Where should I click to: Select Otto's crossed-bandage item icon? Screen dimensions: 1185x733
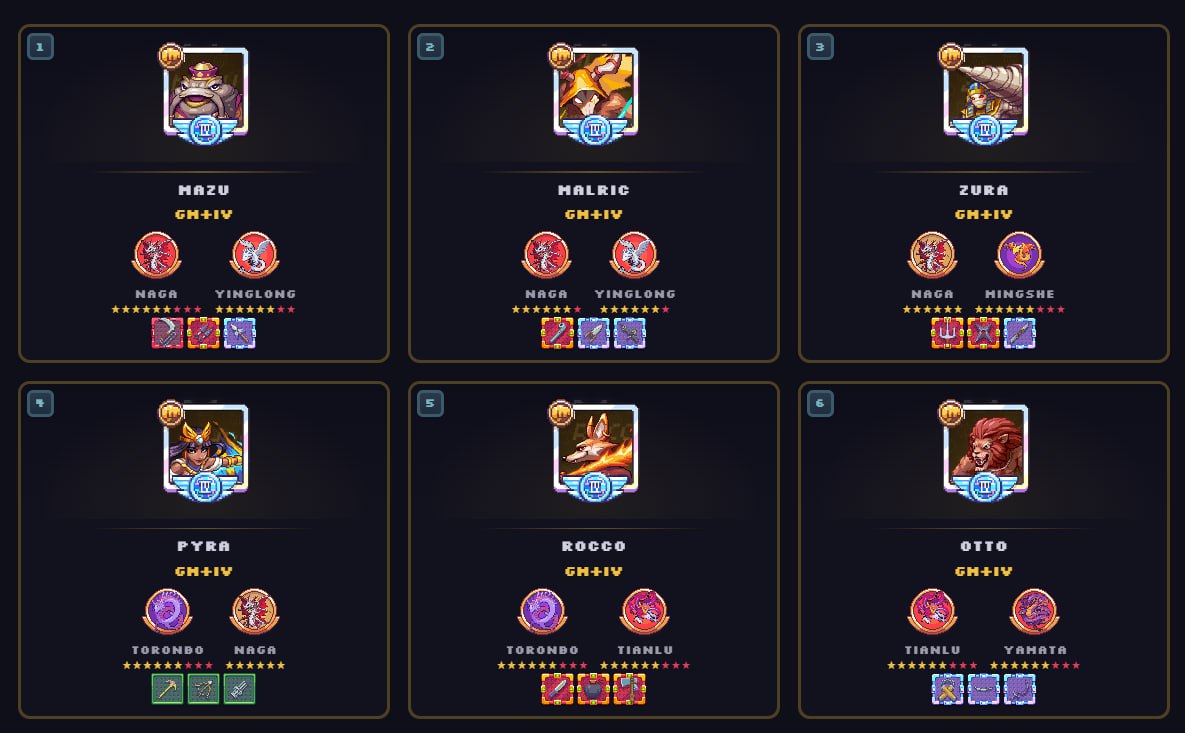point(947,689)
